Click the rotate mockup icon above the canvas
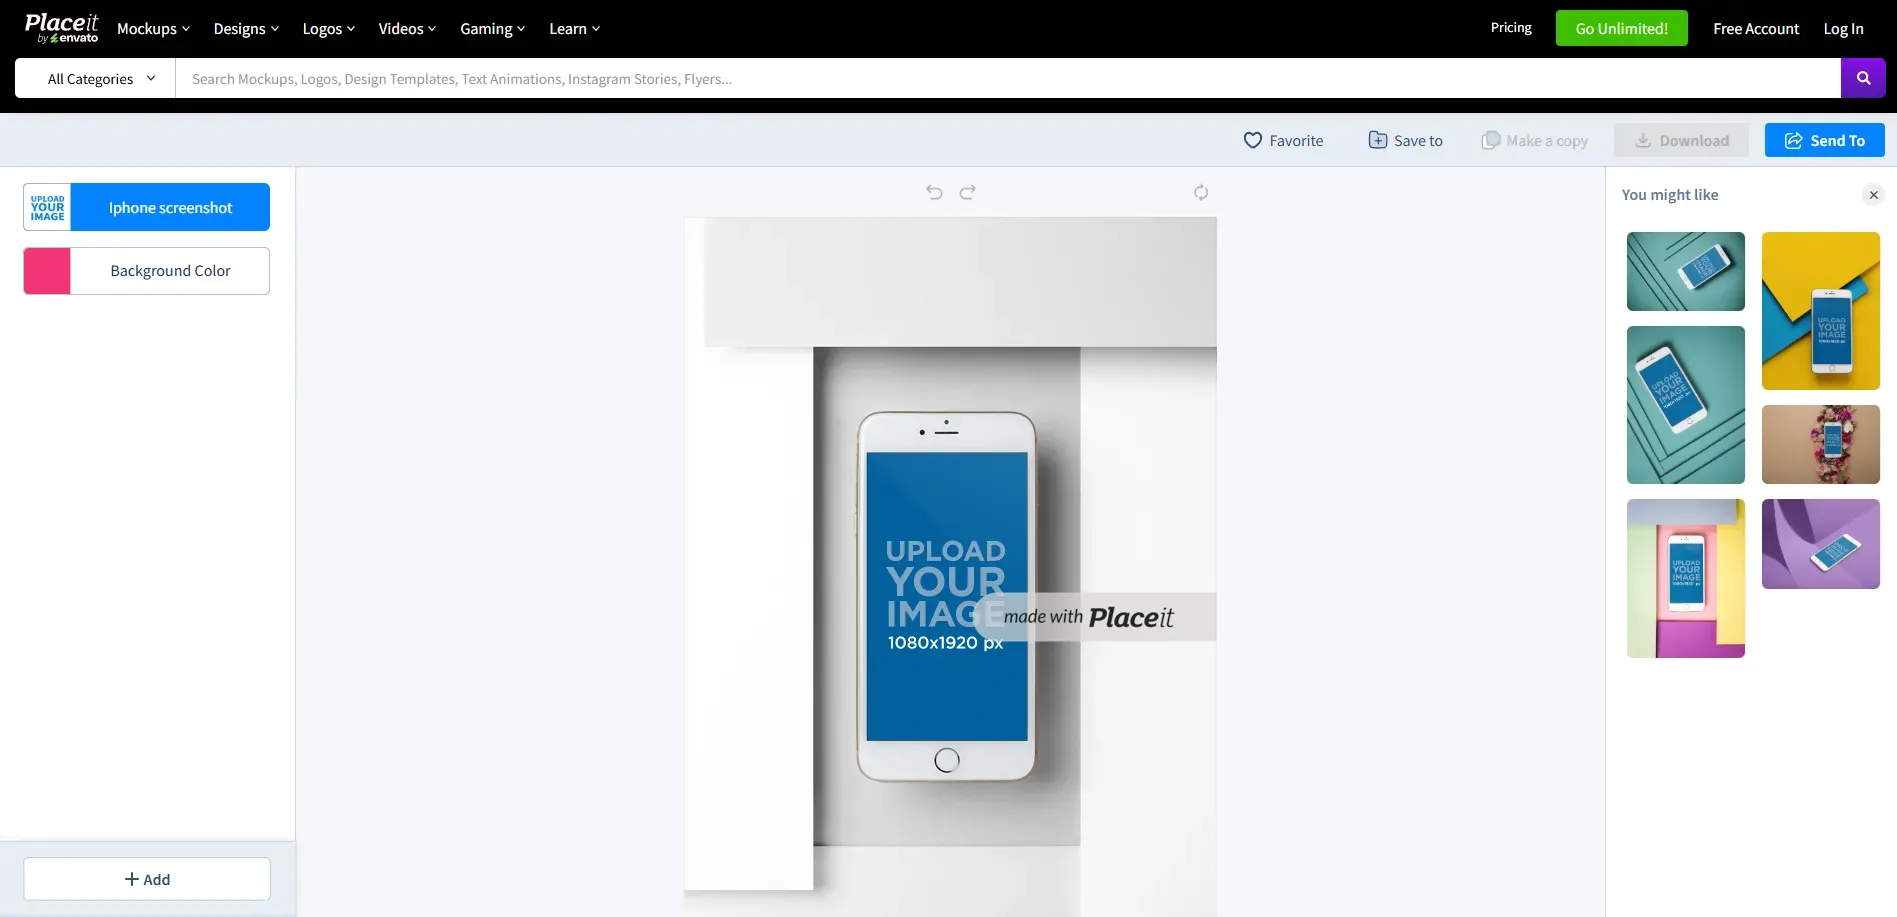This screenshot has width=1897, height=917. (1200, 192)
